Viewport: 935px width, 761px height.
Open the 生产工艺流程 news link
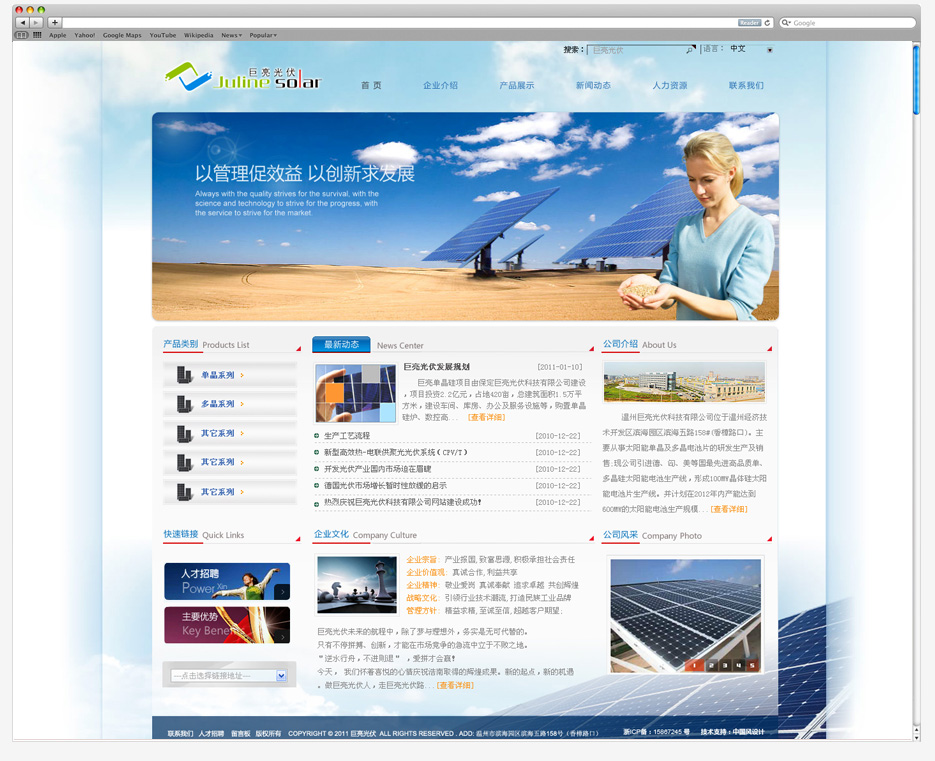point(347,436)
